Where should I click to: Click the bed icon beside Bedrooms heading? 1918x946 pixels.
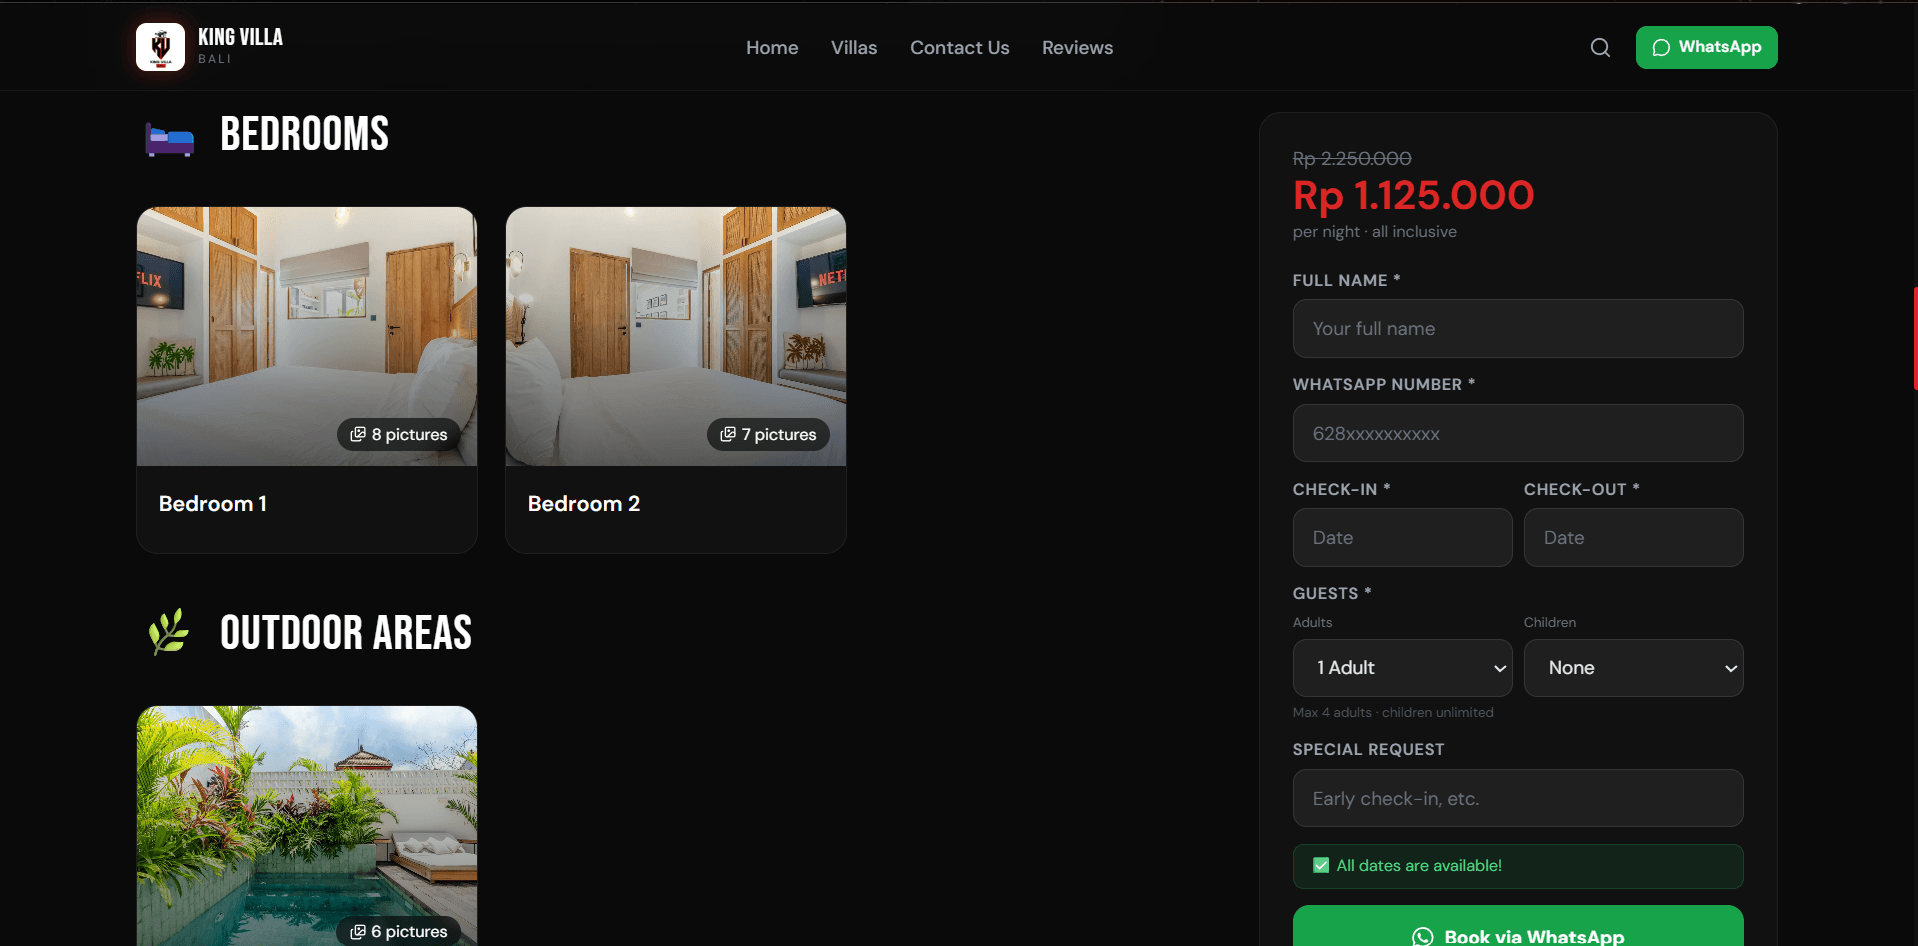(x=170, y=139)
